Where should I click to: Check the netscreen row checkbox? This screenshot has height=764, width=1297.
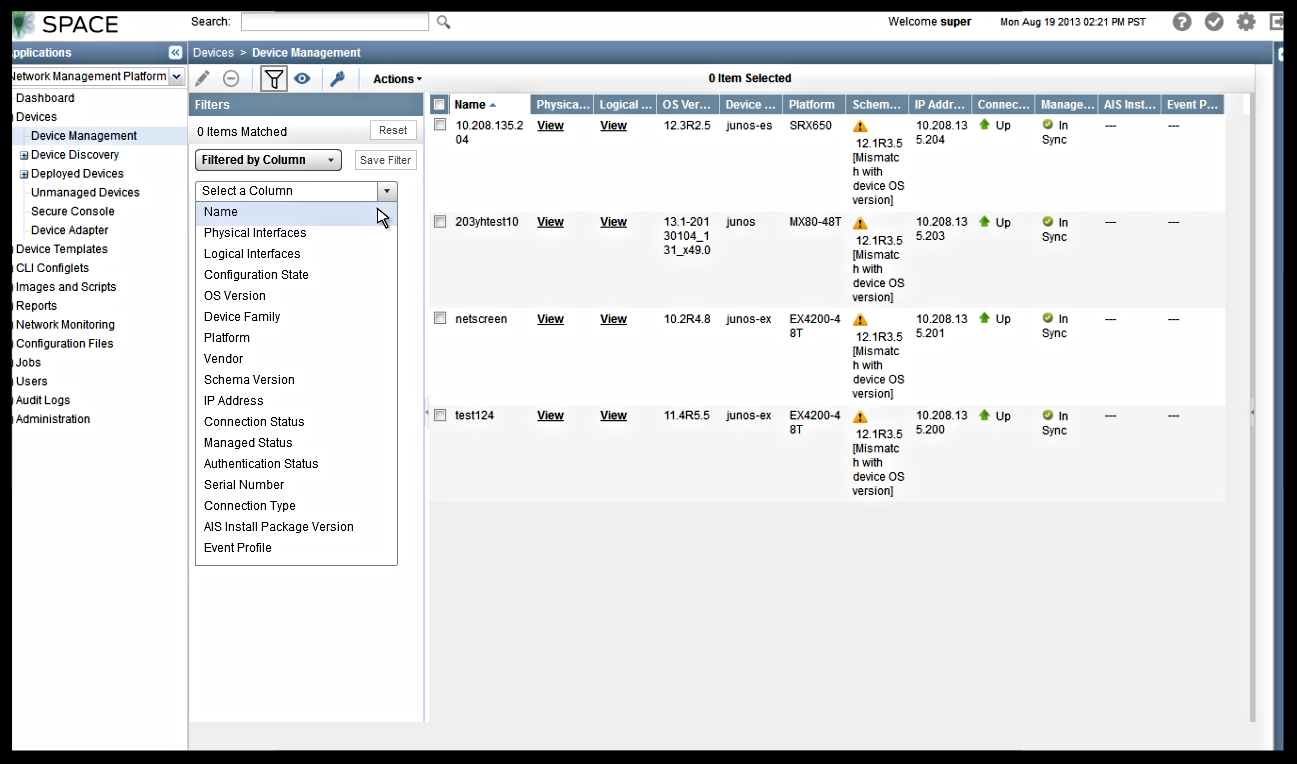(x=440, y=318)
